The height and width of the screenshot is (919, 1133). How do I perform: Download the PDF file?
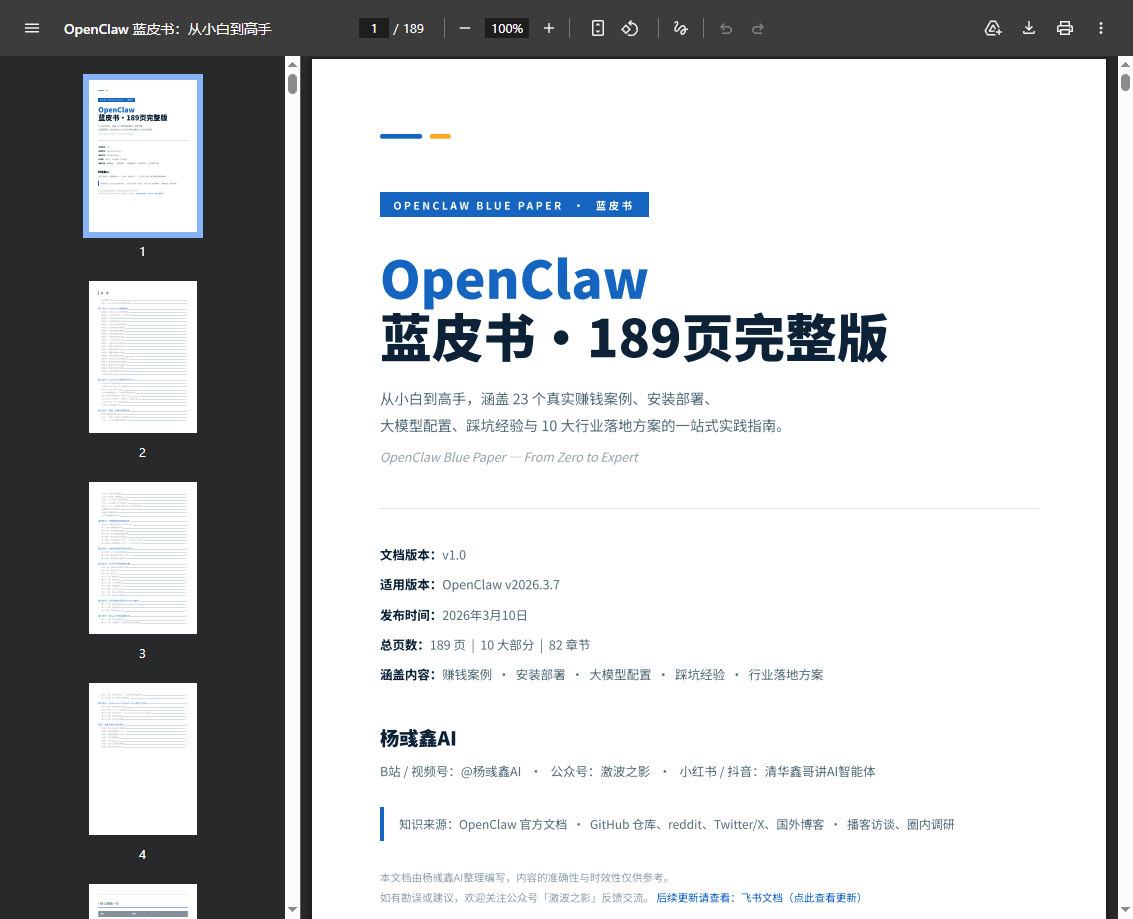(1029, 28)
